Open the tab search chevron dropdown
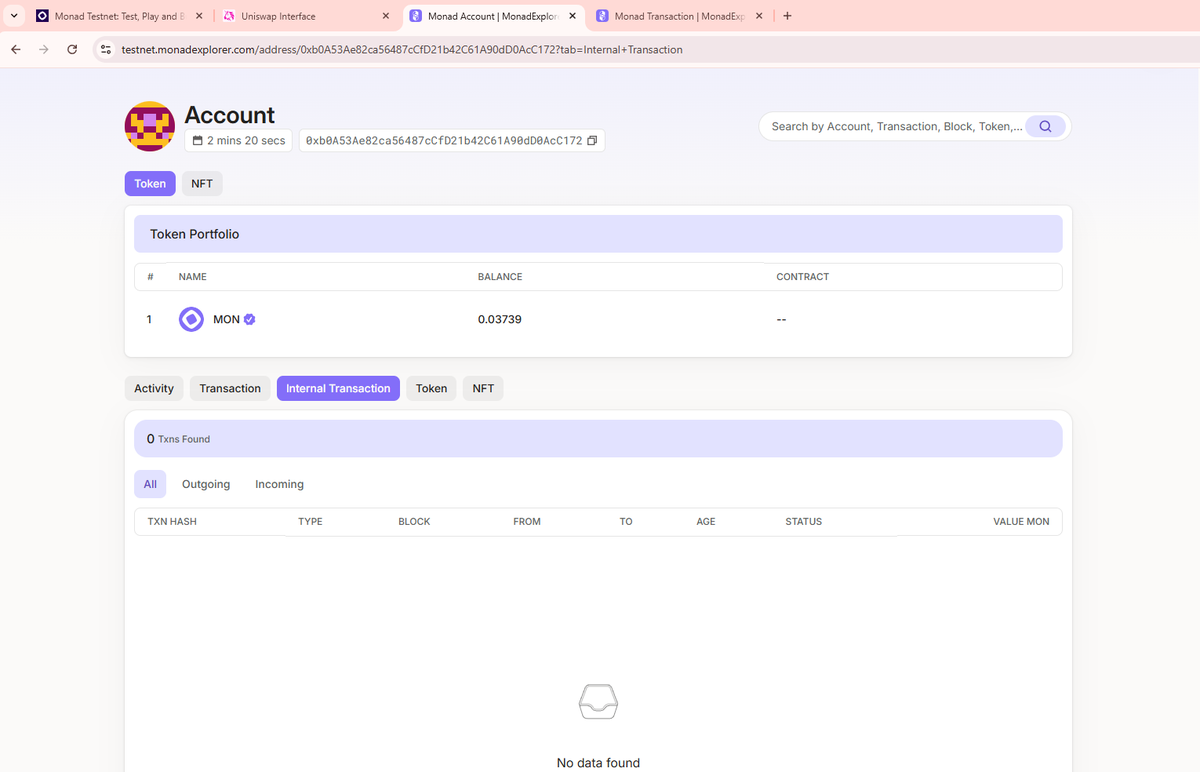 [x=14, y=16]
